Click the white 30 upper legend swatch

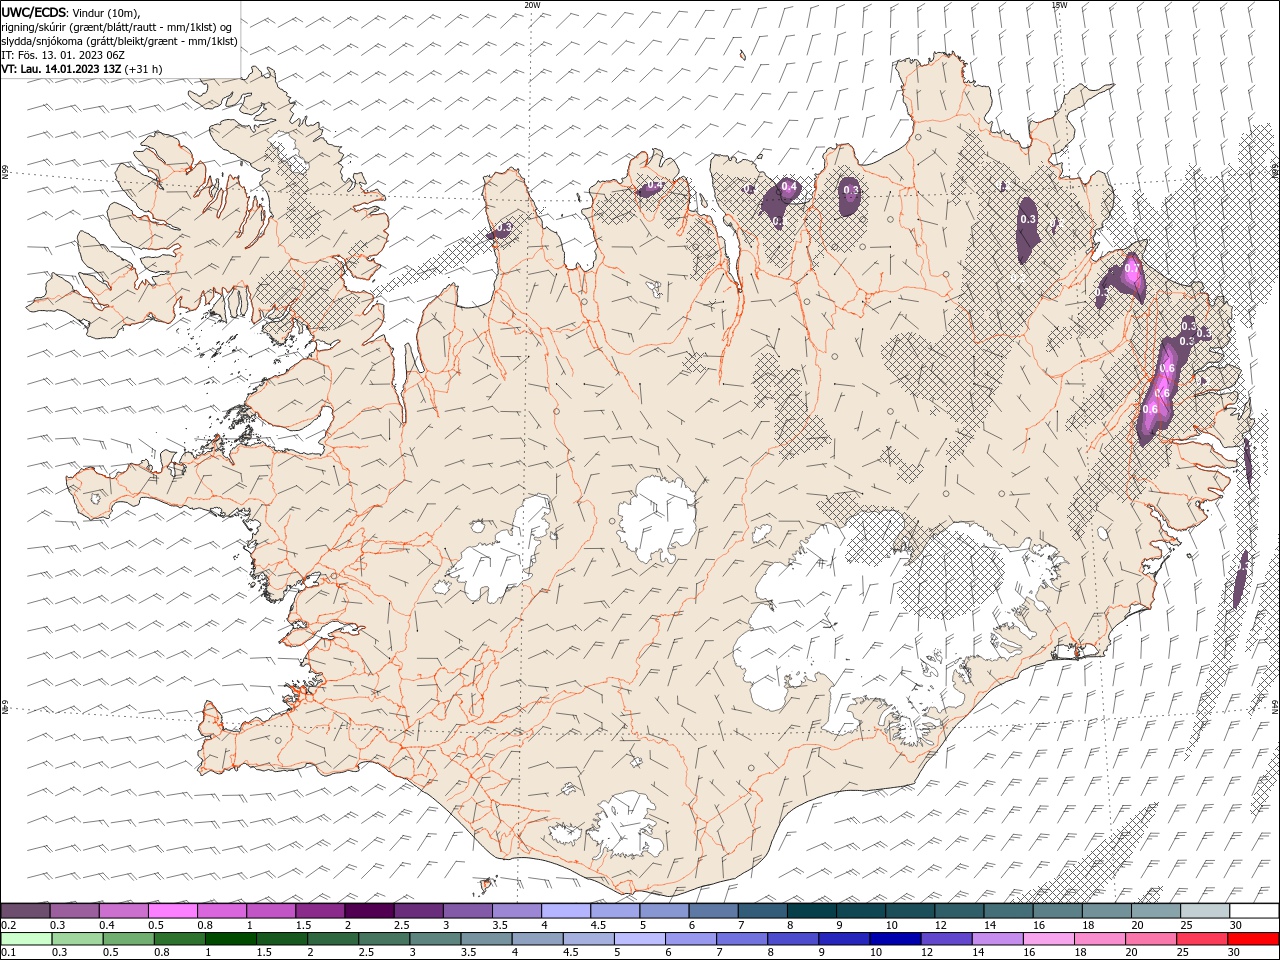(x=1254, y=910)
